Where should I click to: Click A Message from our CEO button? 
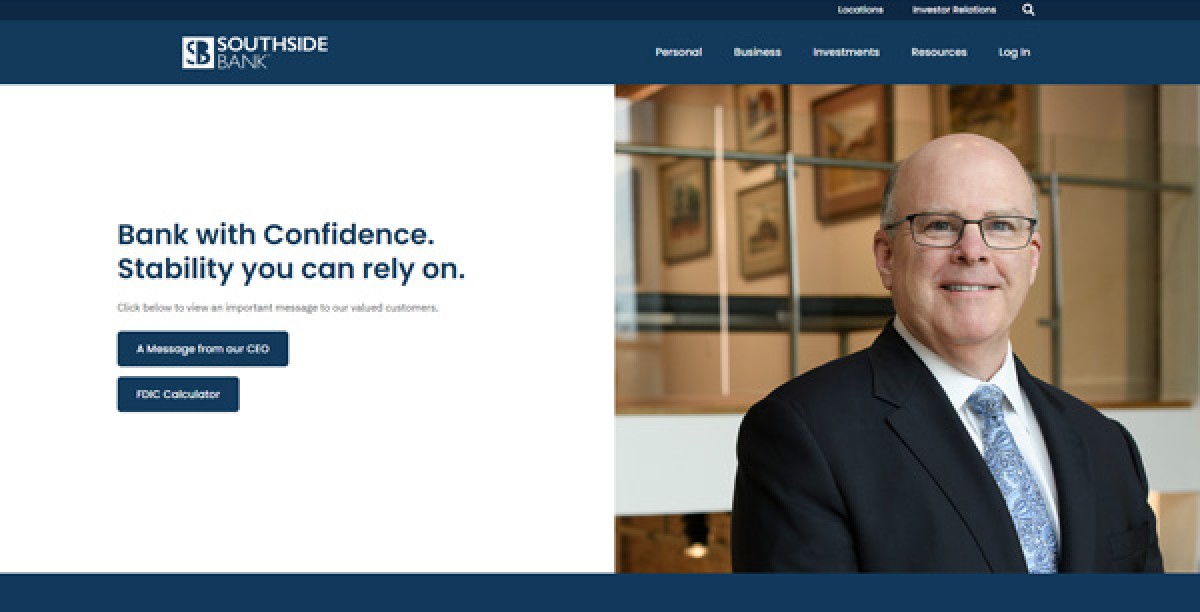(x=203, y=349)
